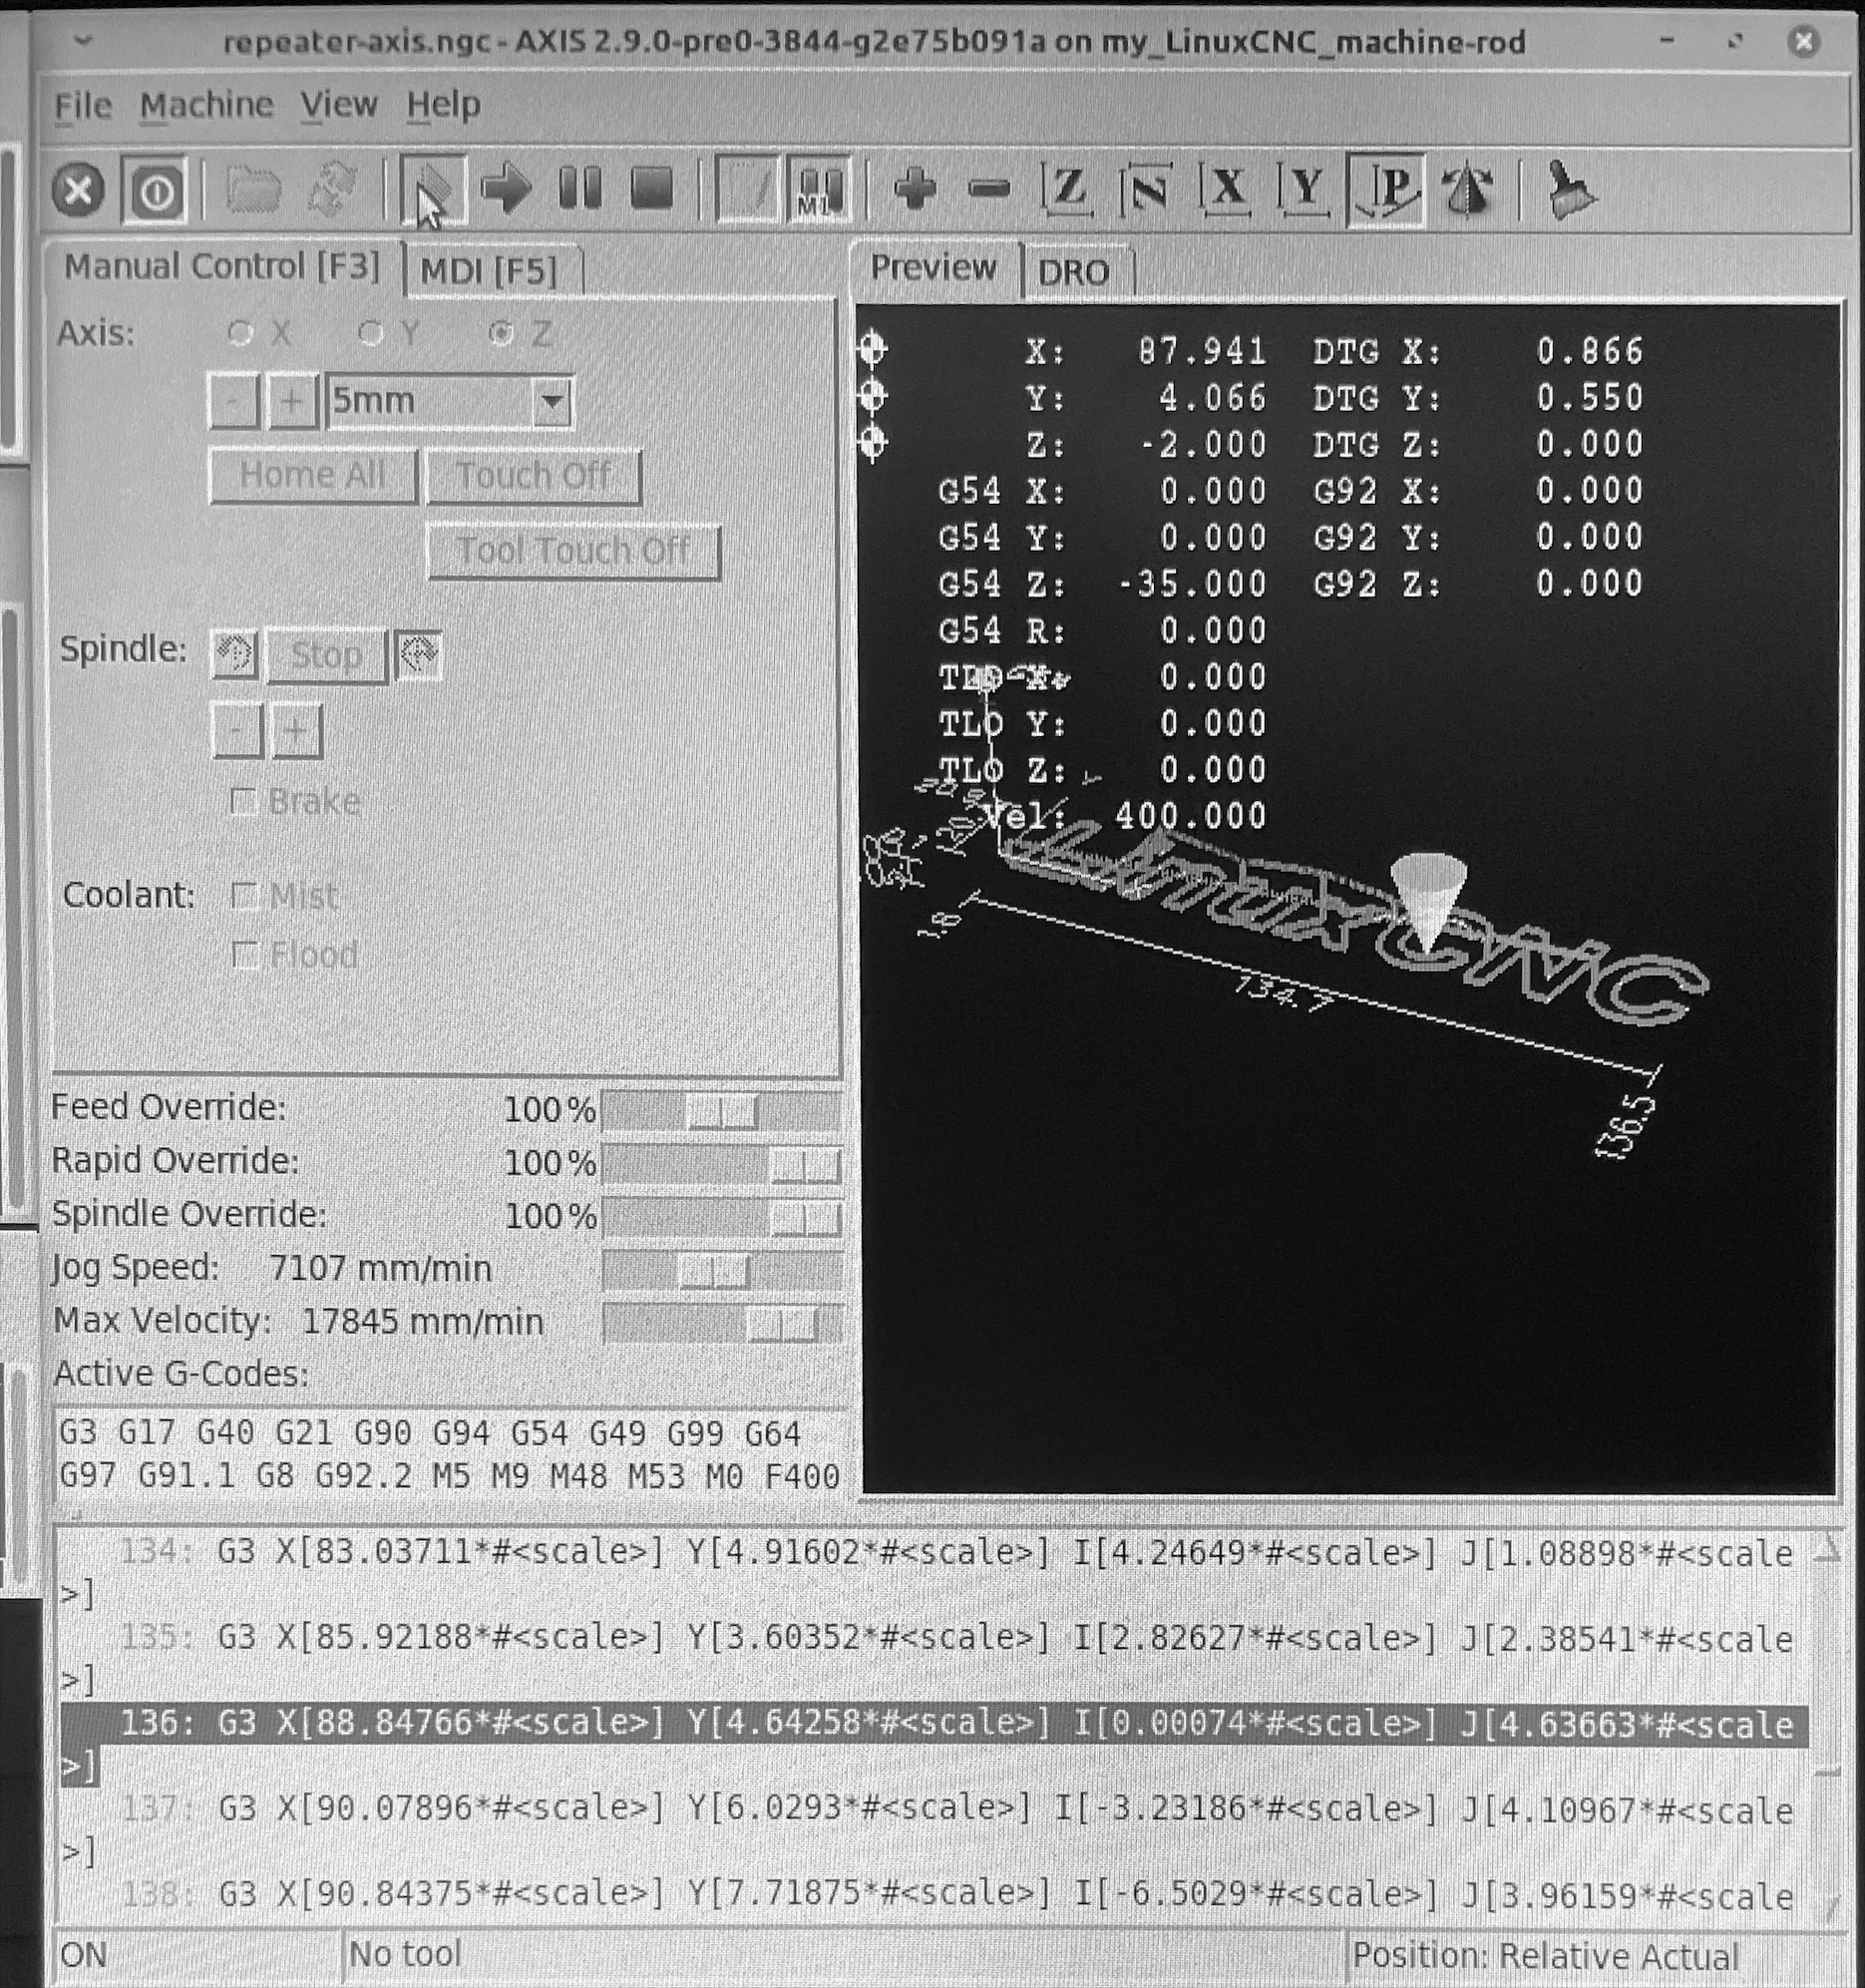Select the Preview tab
The image size is (1865, 1988).
click(933, 268)
